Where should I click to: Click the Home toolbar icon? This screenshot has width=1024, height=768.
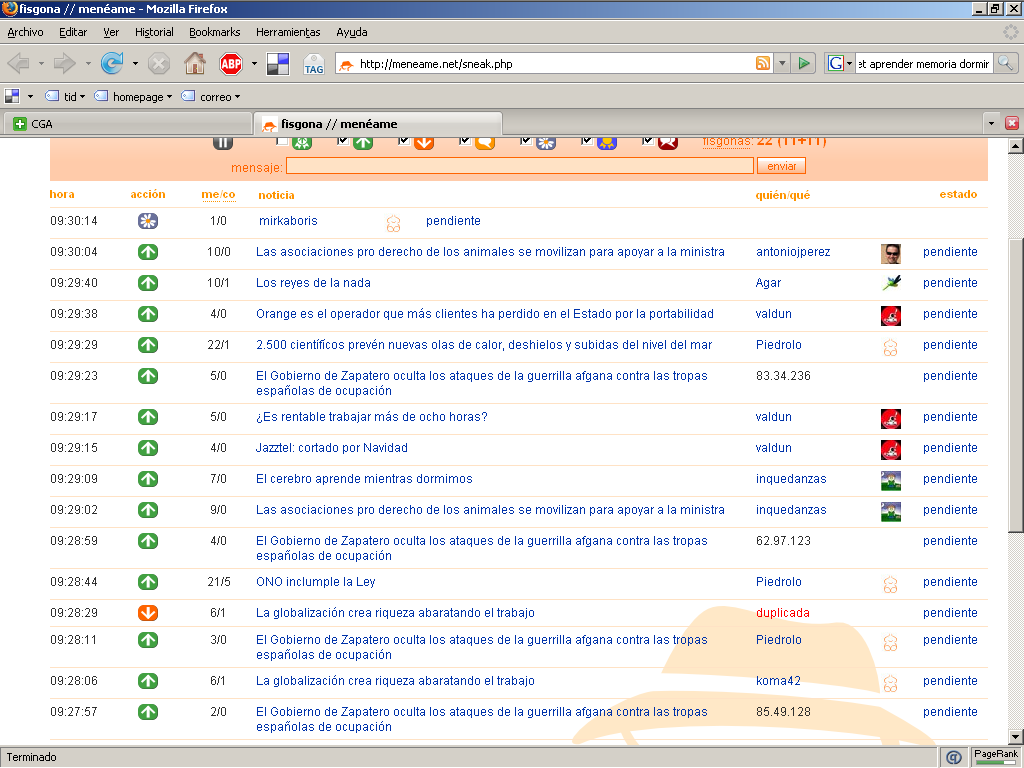pos(195,64)
